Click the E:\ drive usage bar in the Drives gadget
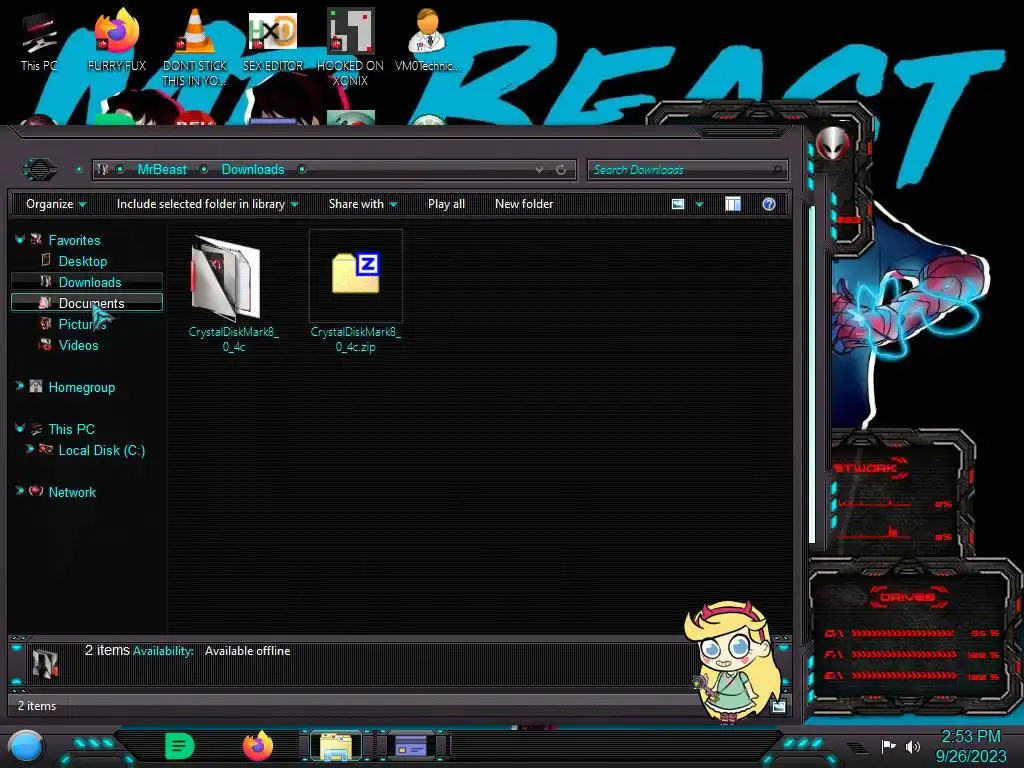Screen dimensions: 1024x768 pos(903,676)
